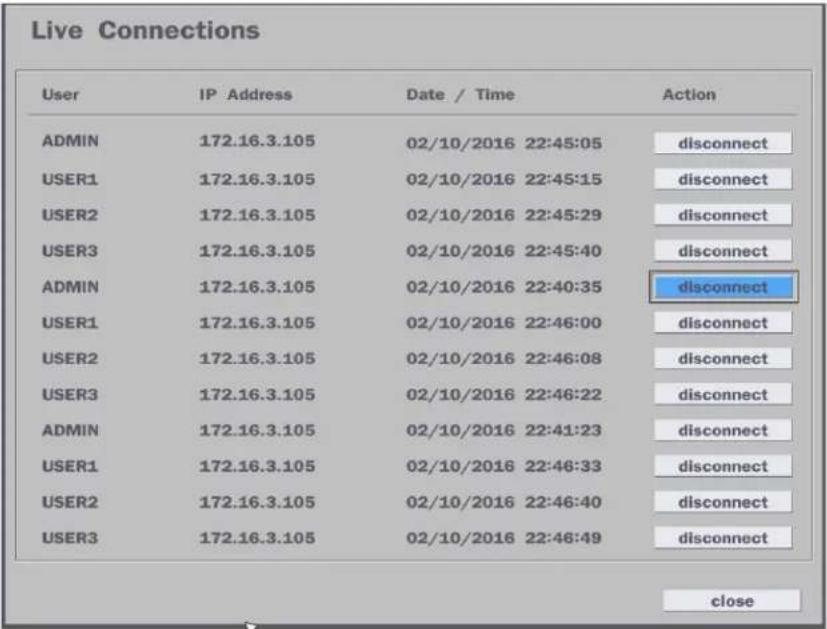Click timestamp 02/10/2016 22:46:22
The height and width of the screenshot is (629, 827).
click(504, 394)
